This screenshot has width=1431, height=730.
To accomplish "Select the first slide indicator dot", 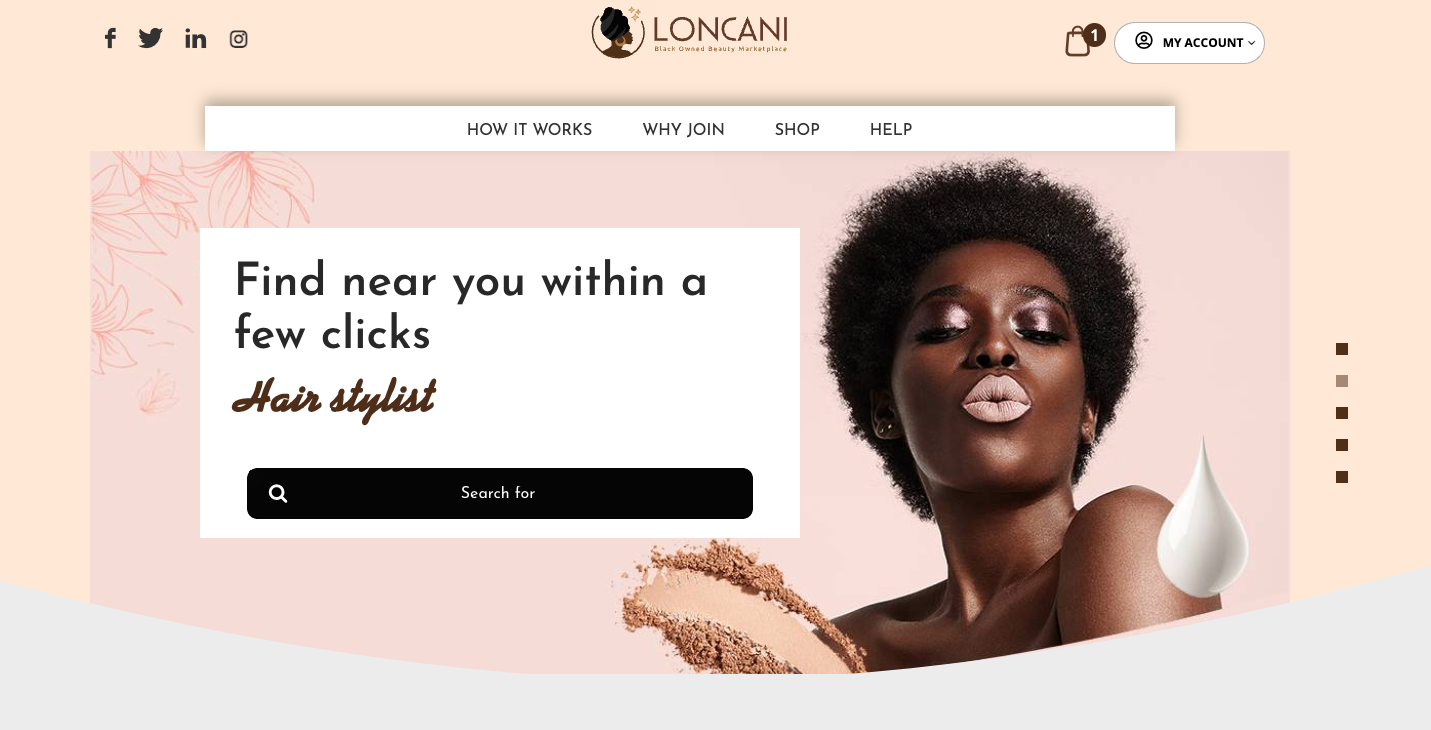I will 1342,349.
